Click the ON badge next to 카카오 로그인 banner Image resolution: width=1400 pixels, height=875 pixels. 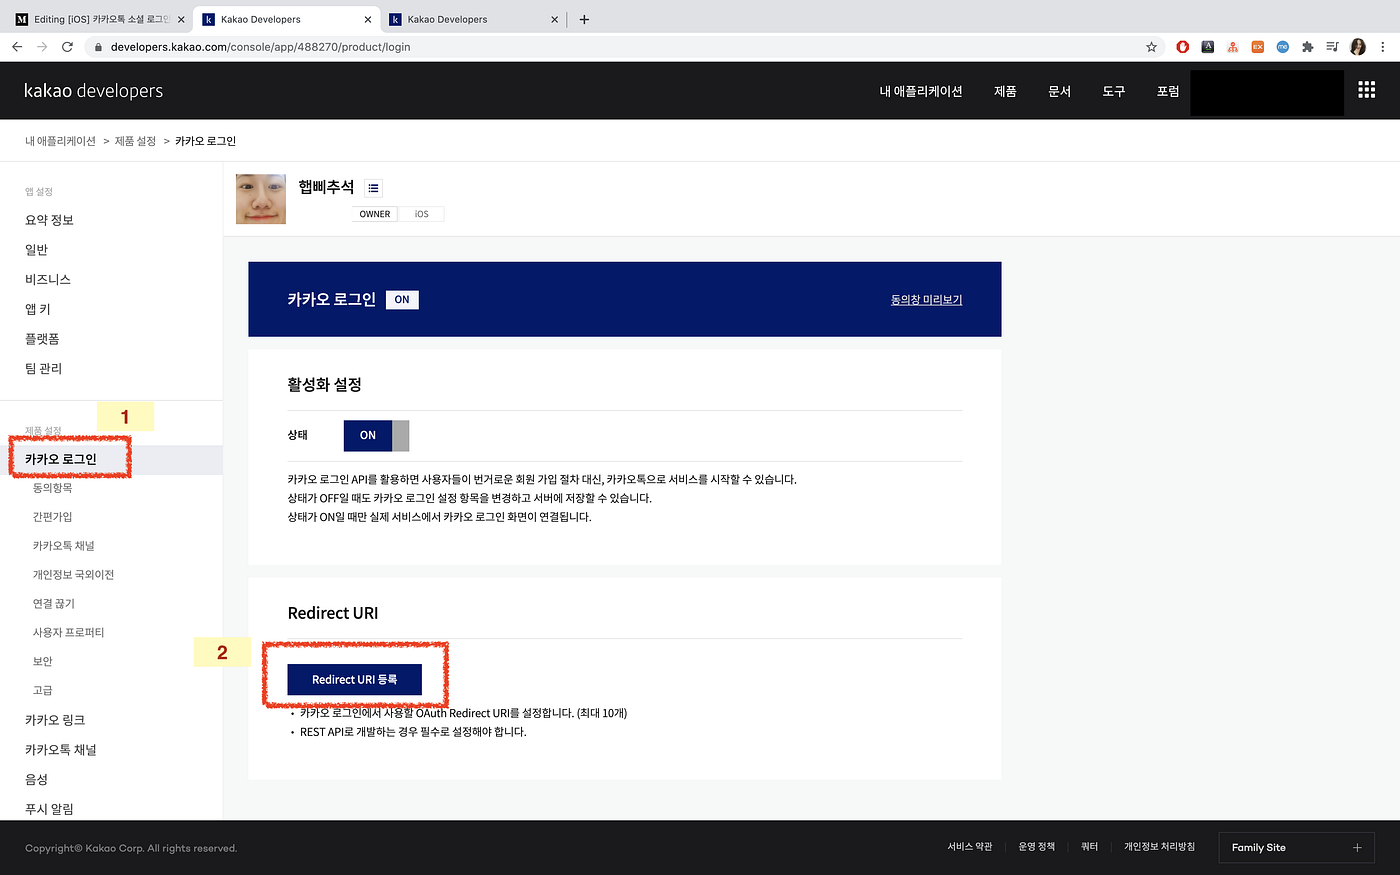click(402, 300)
